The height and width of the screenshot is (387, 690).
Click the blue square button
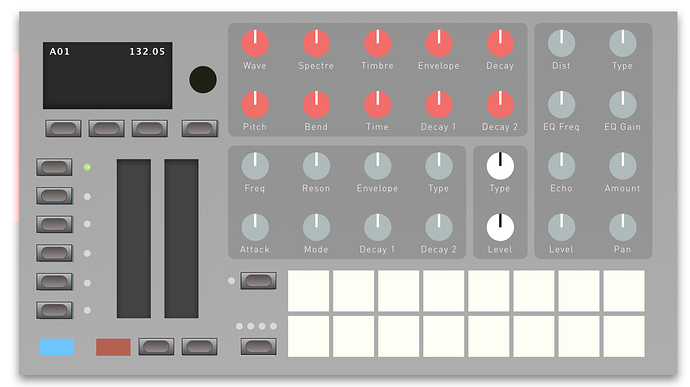tap(56, 347)
